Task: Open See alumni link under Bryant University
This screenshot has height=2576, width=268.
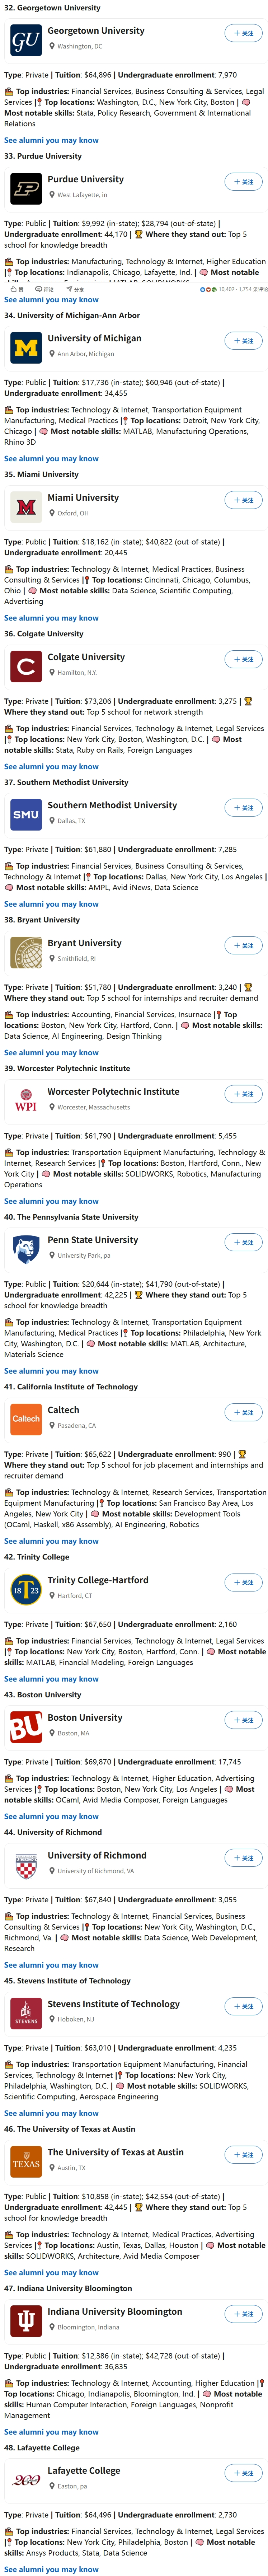Action: (51, 1052)
